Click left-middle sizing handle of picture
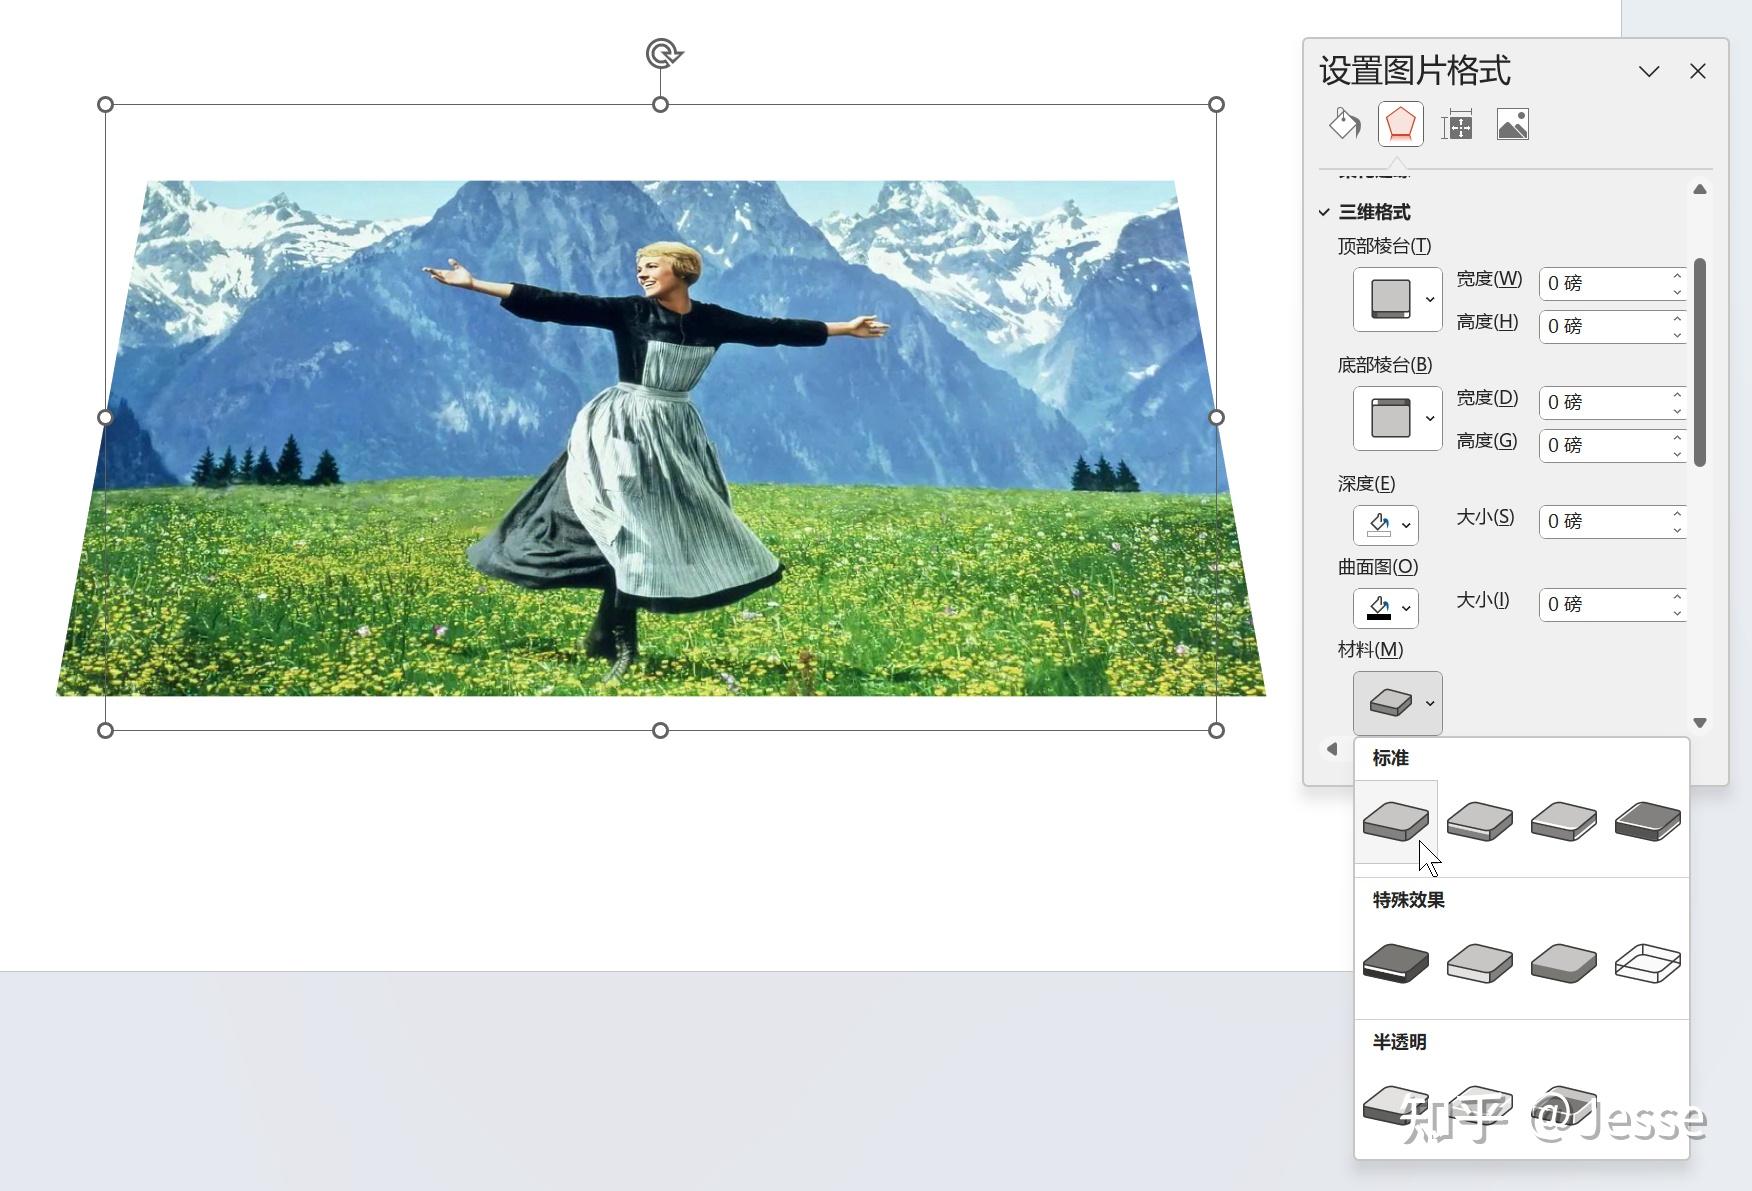The image size is (1752, 1191). (105, 417)
